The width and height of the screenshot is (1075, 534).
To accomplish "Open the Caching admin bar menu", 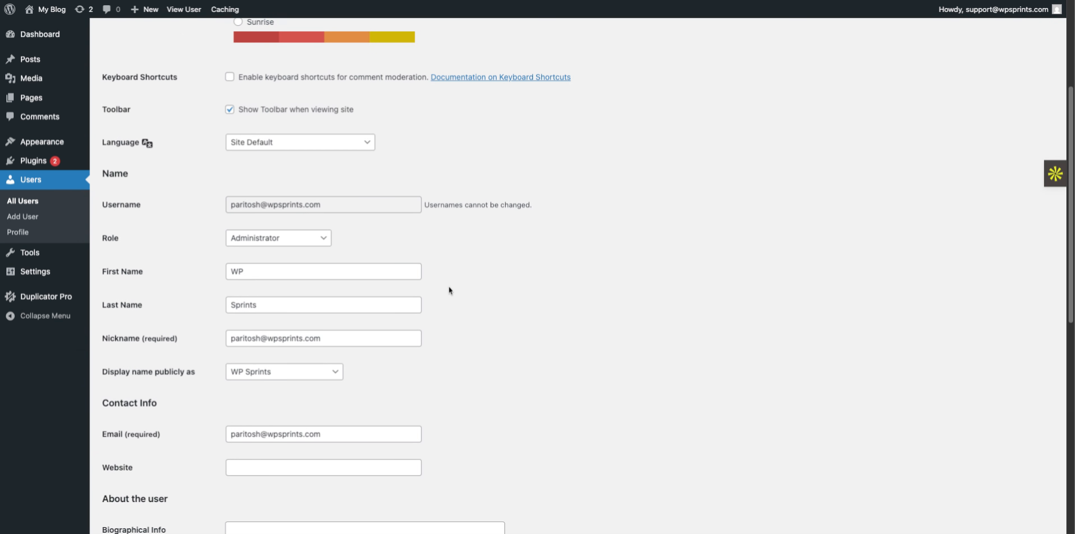I will point(225,9).
